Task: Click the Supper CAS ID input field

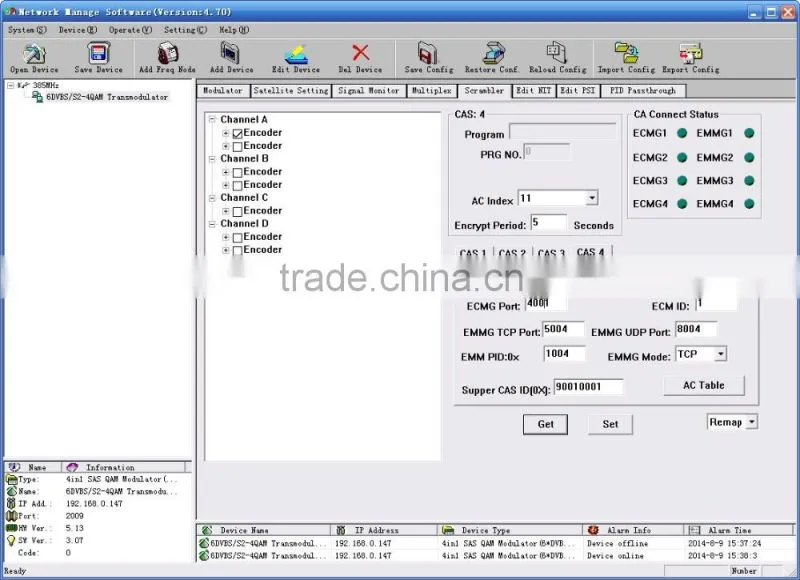Action: point(588,387)
